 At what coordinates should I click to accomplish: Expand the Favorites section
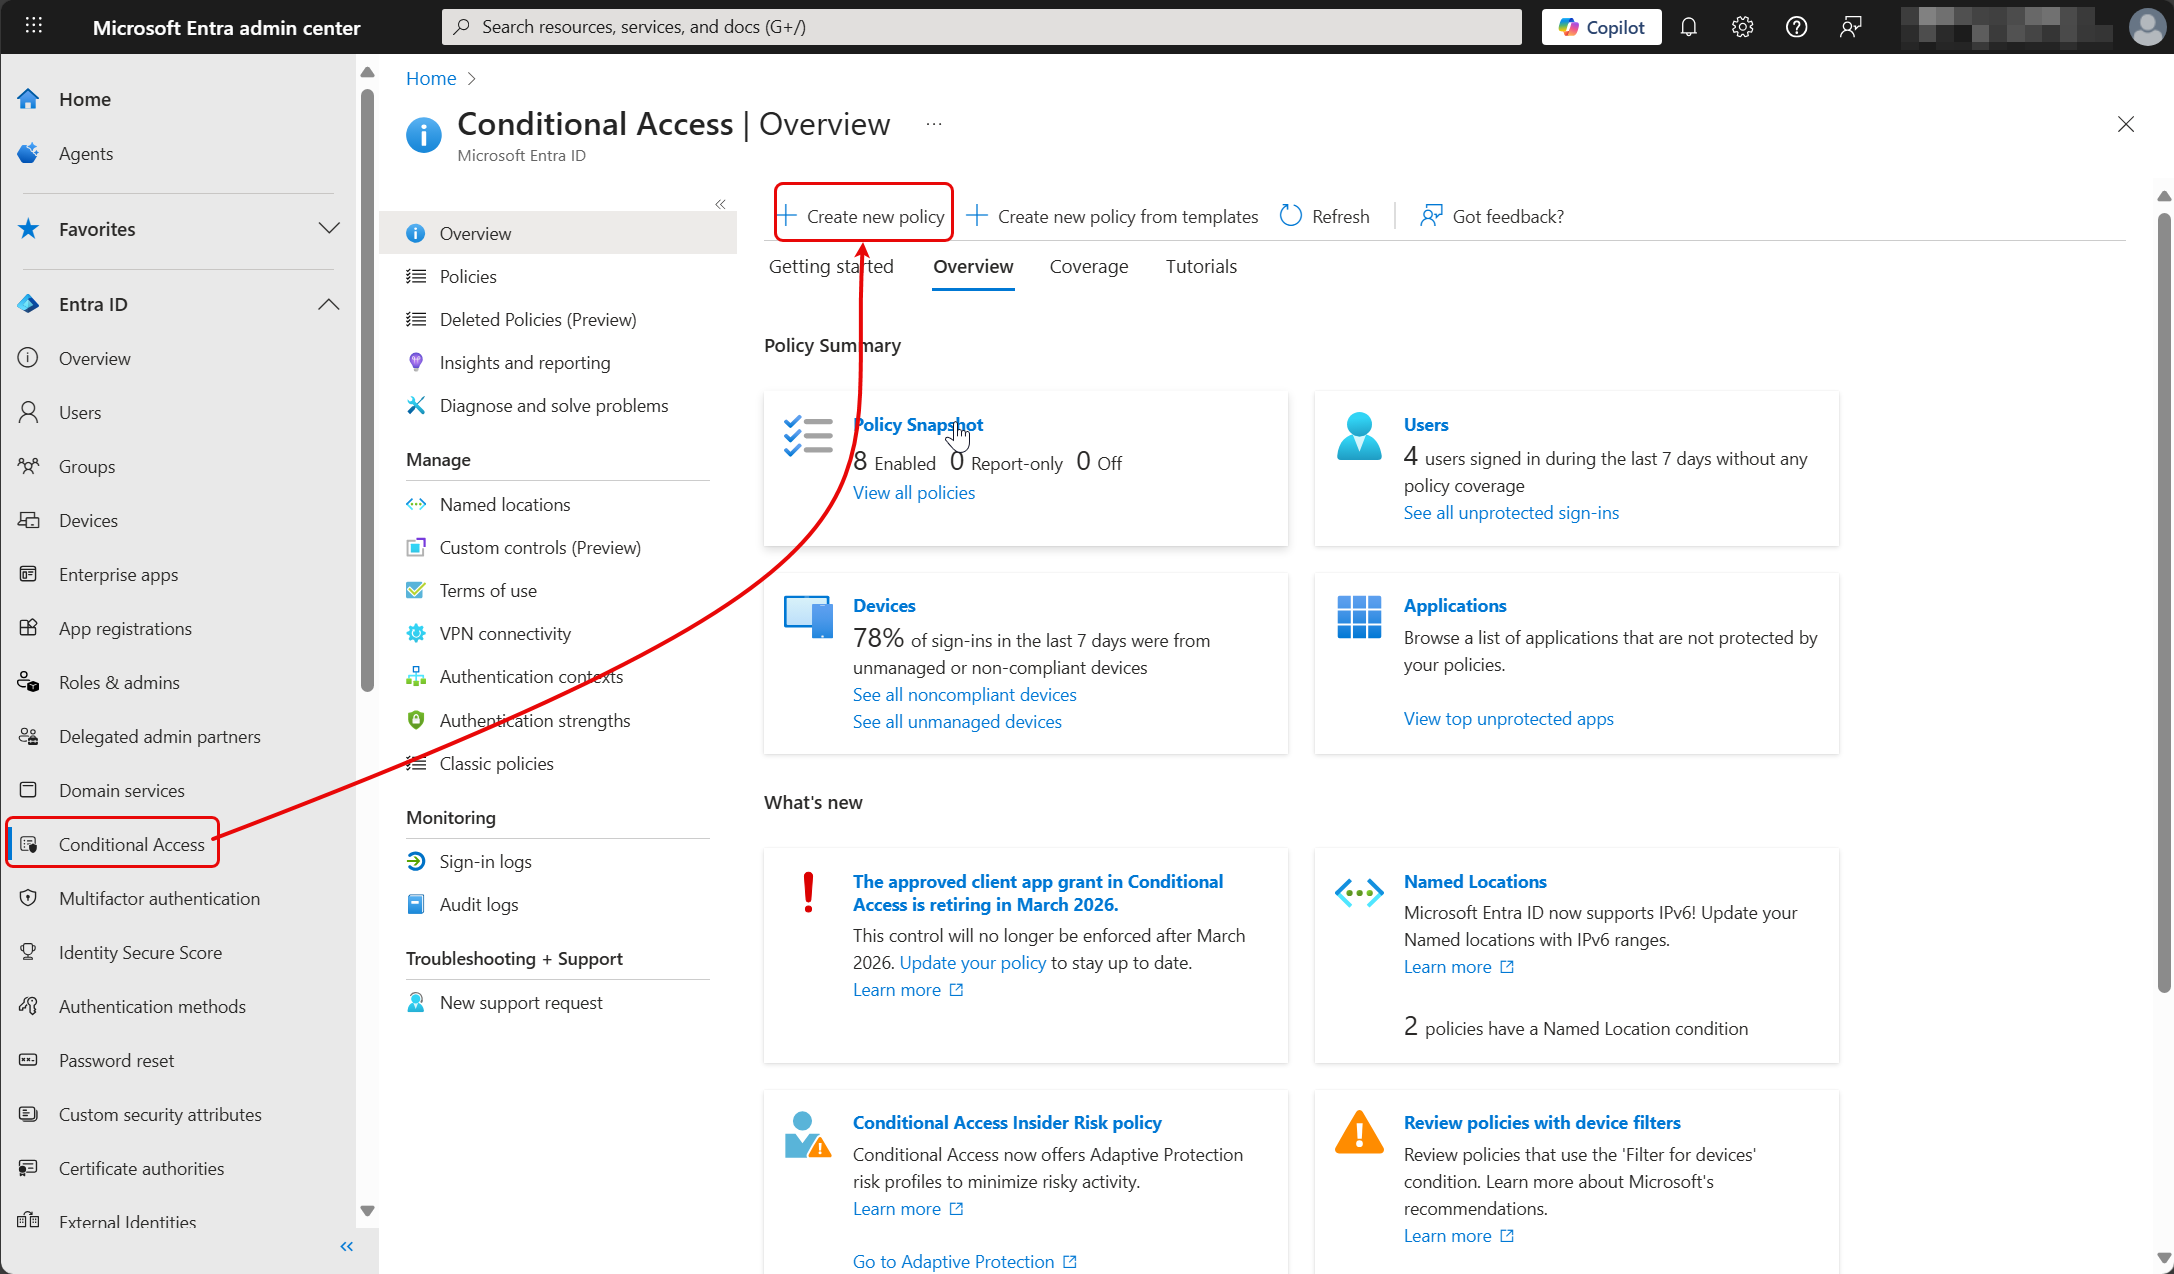pyautogui.click(x=328, y=229)
